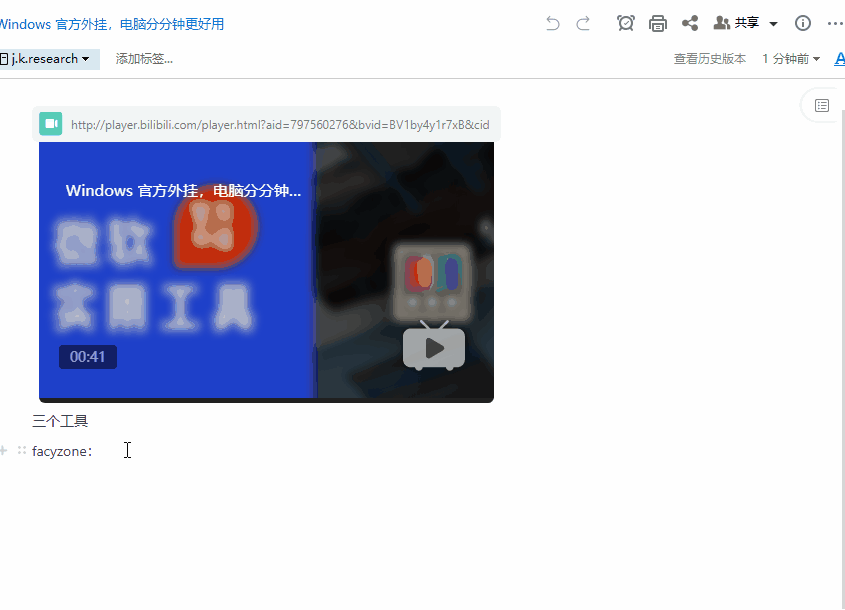Viewport: 845px width, 610px height.
Task: Click the text formatting A icon
Action: click(x=840, y=59)
